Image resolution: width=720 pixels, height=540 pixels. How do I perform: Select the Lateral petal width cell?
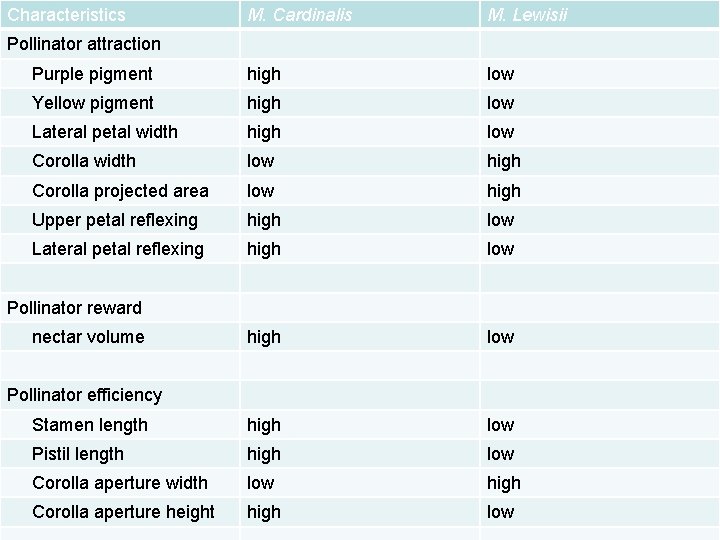click(x=105, y=132)
